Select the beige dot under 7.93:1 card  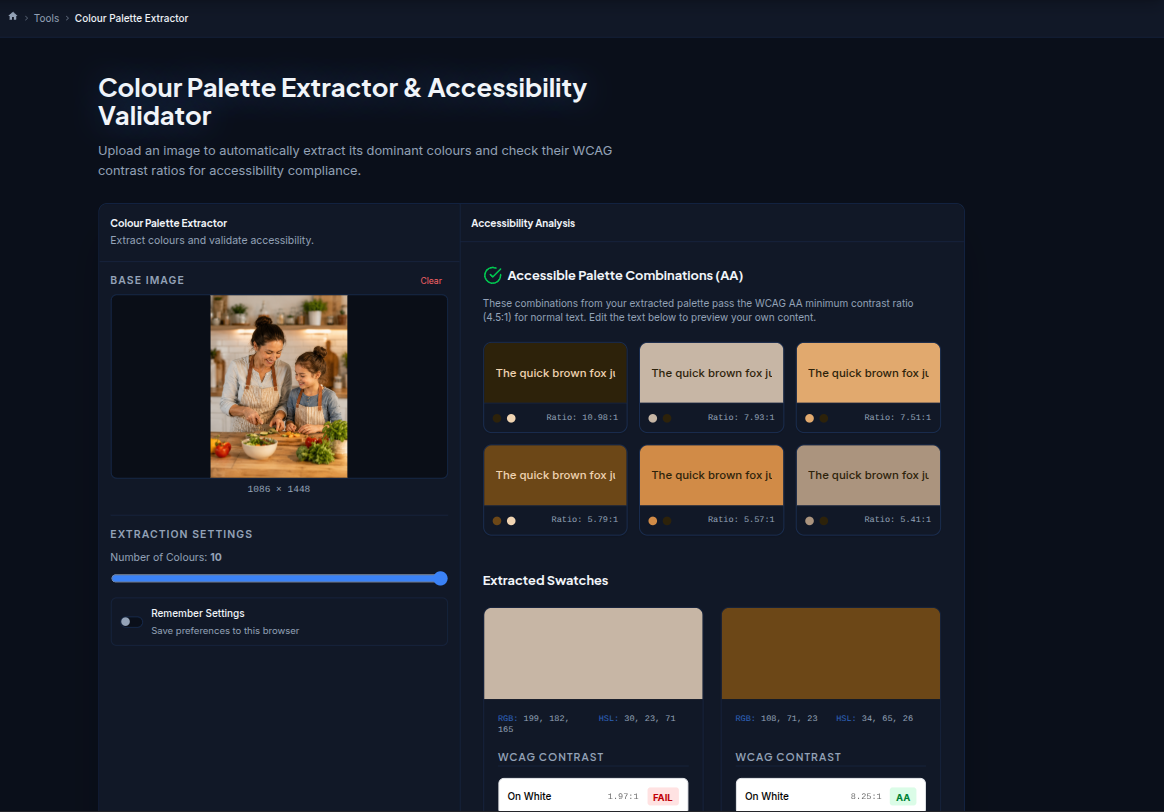click(653, 418)
